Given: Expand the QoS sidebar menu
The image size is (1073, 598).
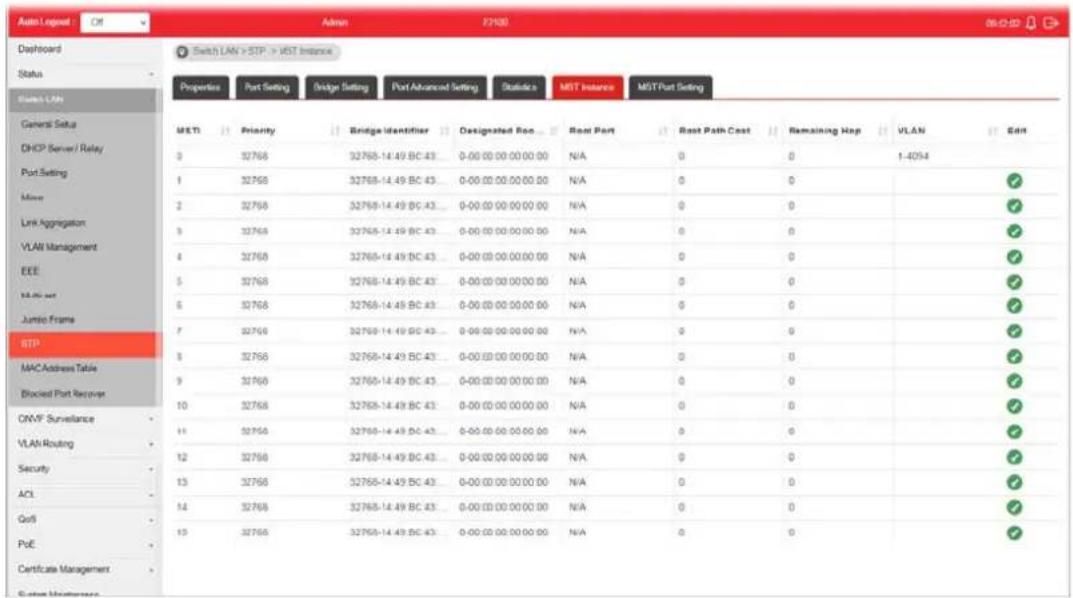Looking at the screenshot, I should [x=85, y=519].
